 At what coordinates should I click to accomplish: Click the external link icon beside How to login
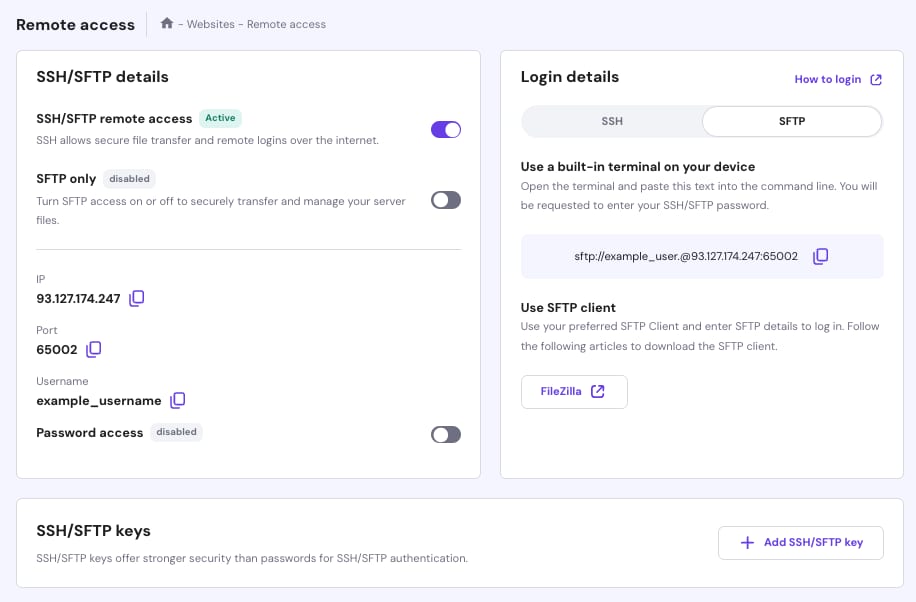[x=876, y=80]
